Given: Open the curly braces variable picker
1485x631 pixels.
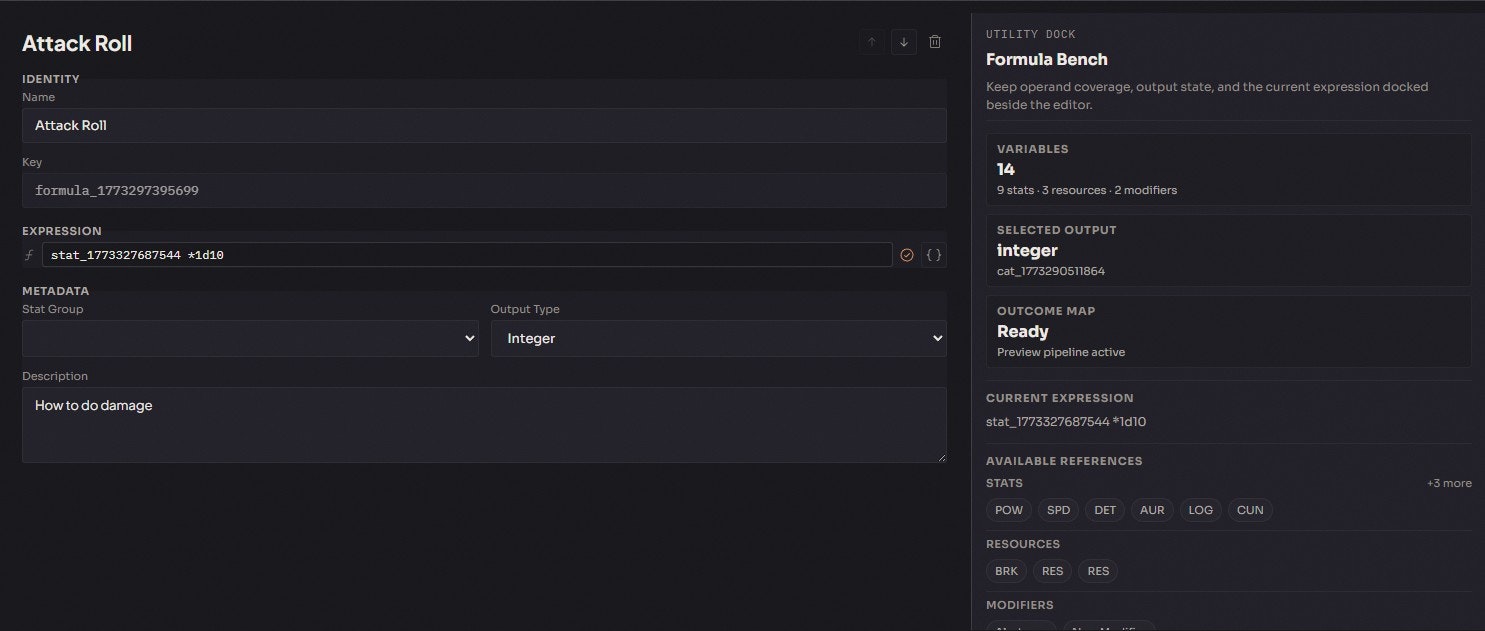Looking at the screenshot, I should click(x=934, y=255).
